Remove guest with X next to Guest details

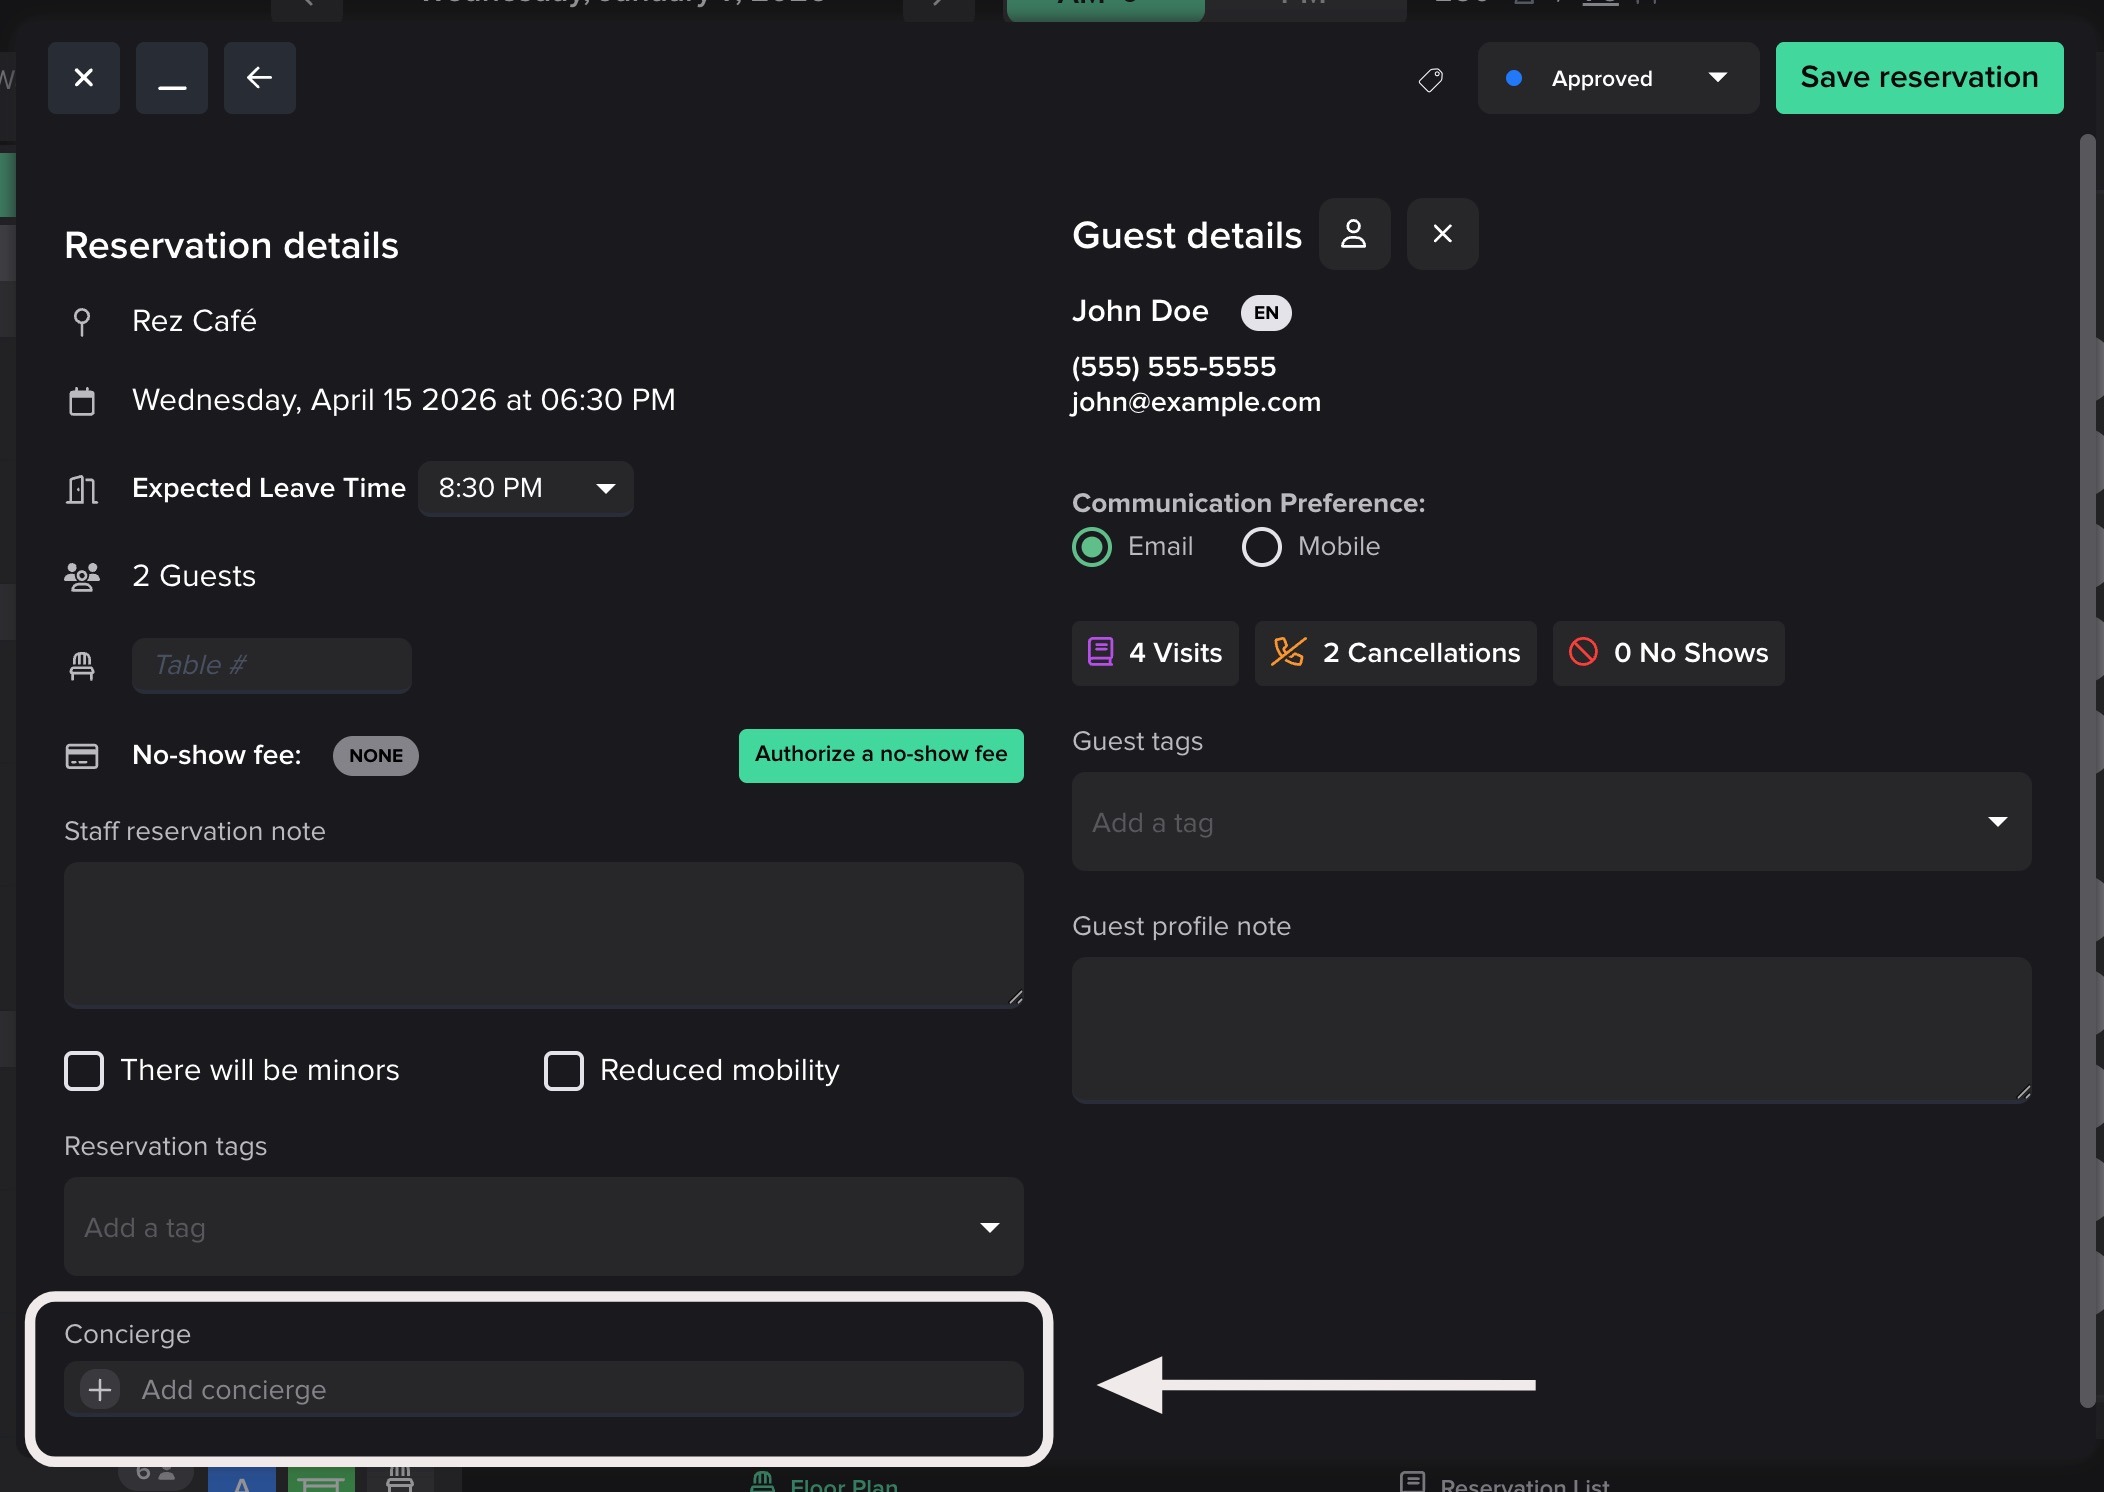[x=1442, y=234]
